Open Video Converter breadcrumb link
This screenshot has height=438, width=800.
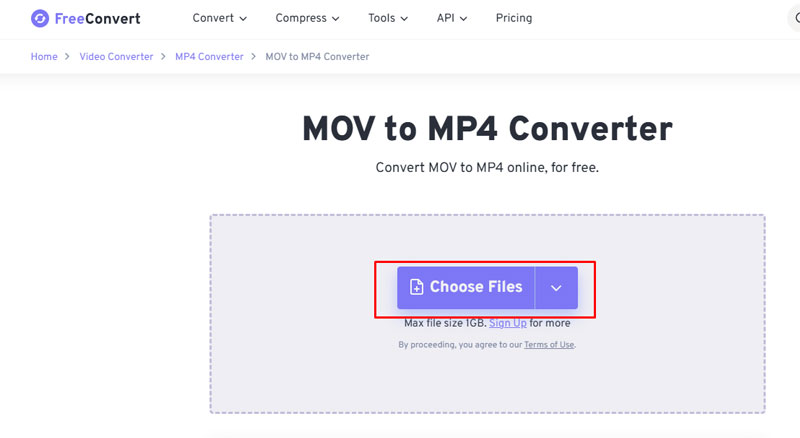tap(116, 57)
